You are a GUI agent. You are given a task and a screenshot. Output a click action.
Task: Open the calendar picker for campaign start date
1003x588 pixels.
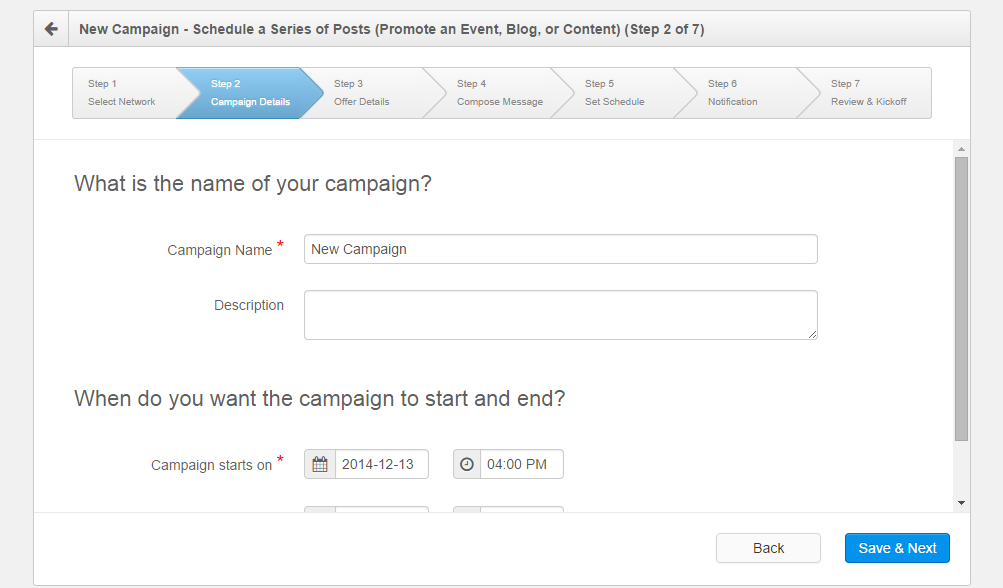tap(318, 464)
